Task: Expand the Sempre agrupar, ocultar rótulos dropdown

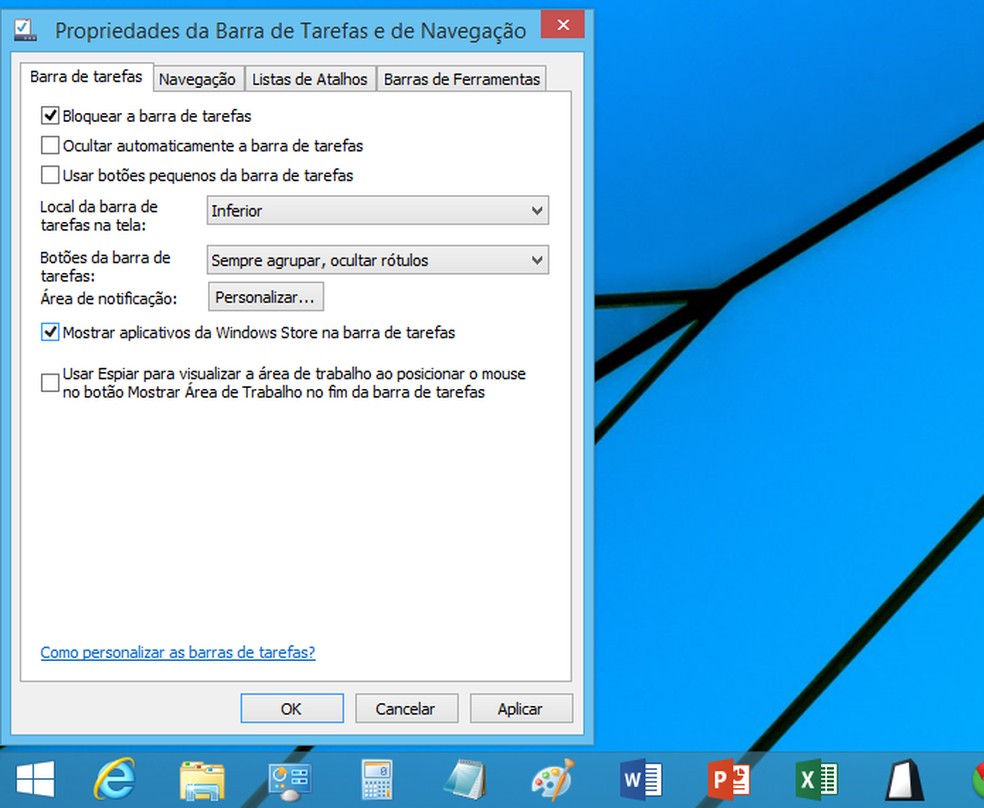Action: (378, 260)
